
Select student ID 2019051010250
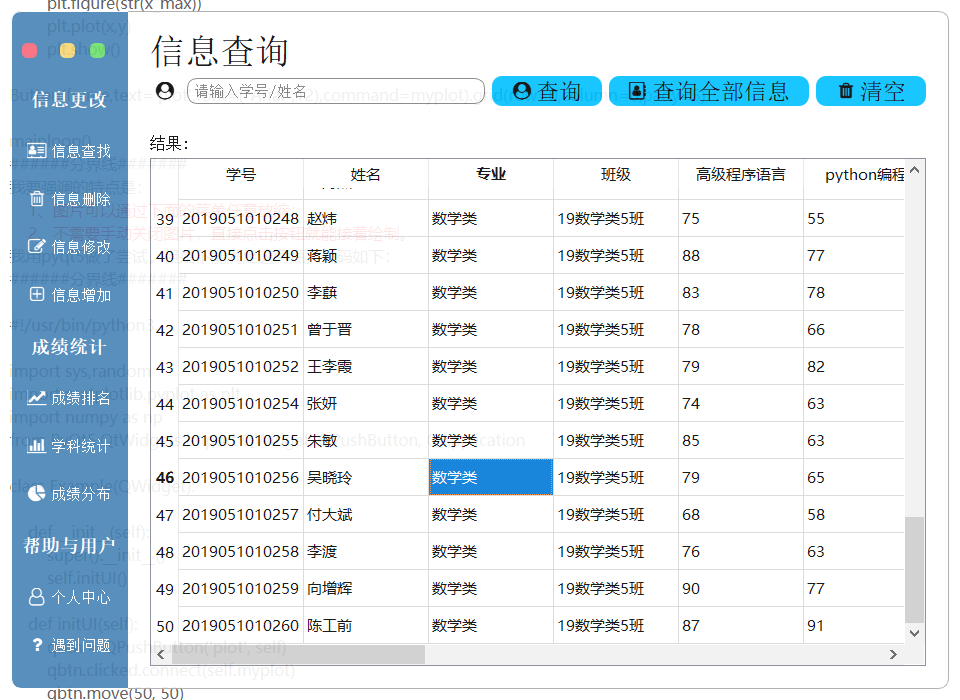click(241, 293)
